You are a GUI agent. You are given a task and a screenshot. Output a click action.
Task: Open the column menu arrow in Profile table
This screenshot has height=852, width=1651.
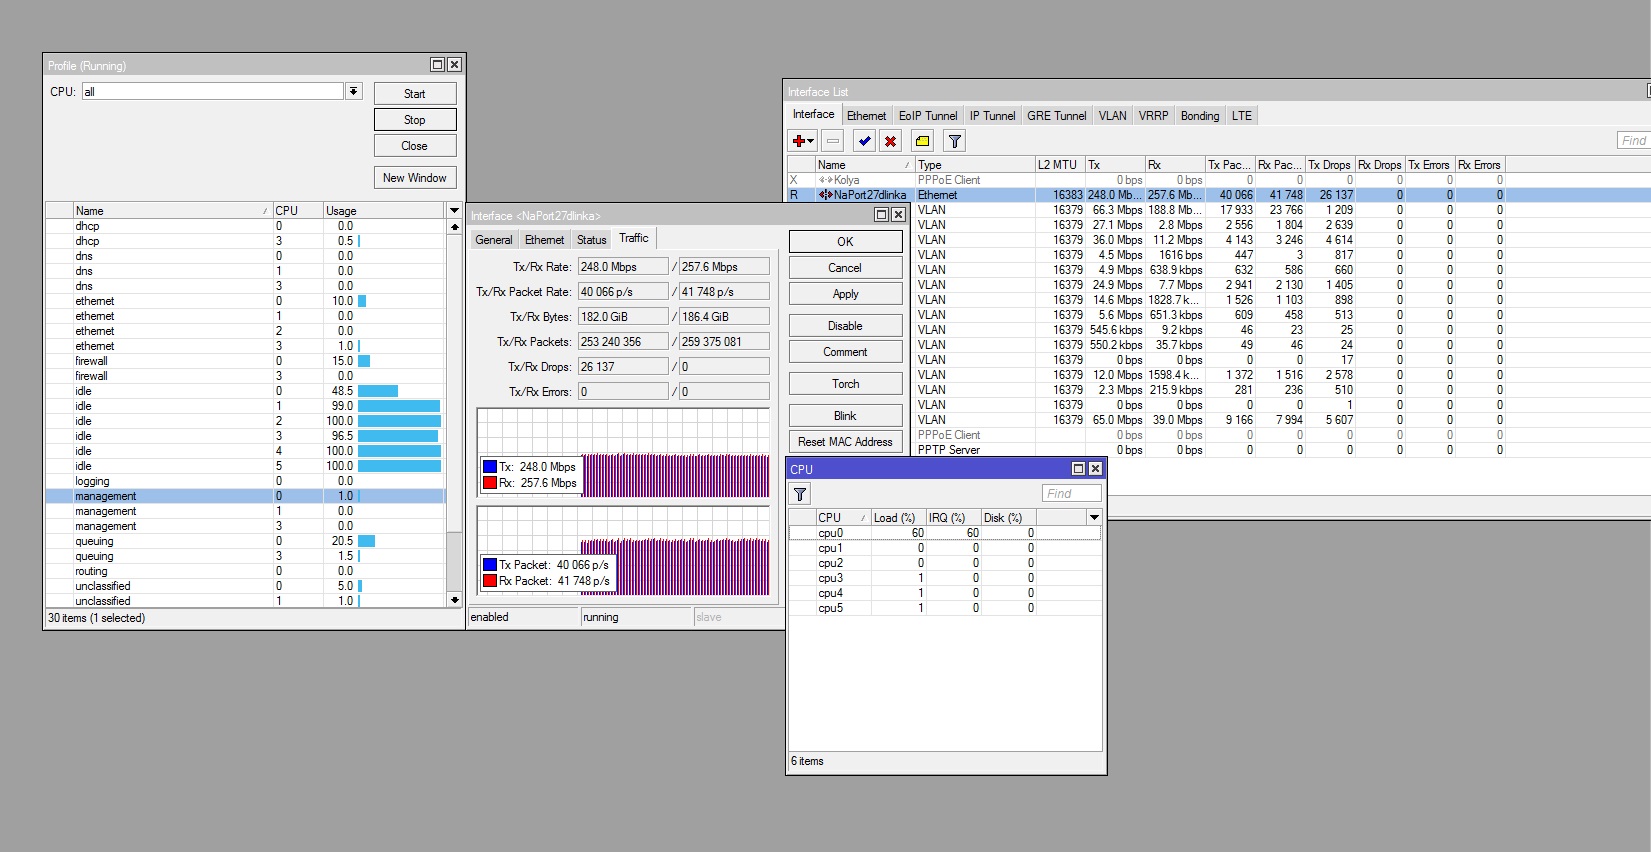coord(454,211)
